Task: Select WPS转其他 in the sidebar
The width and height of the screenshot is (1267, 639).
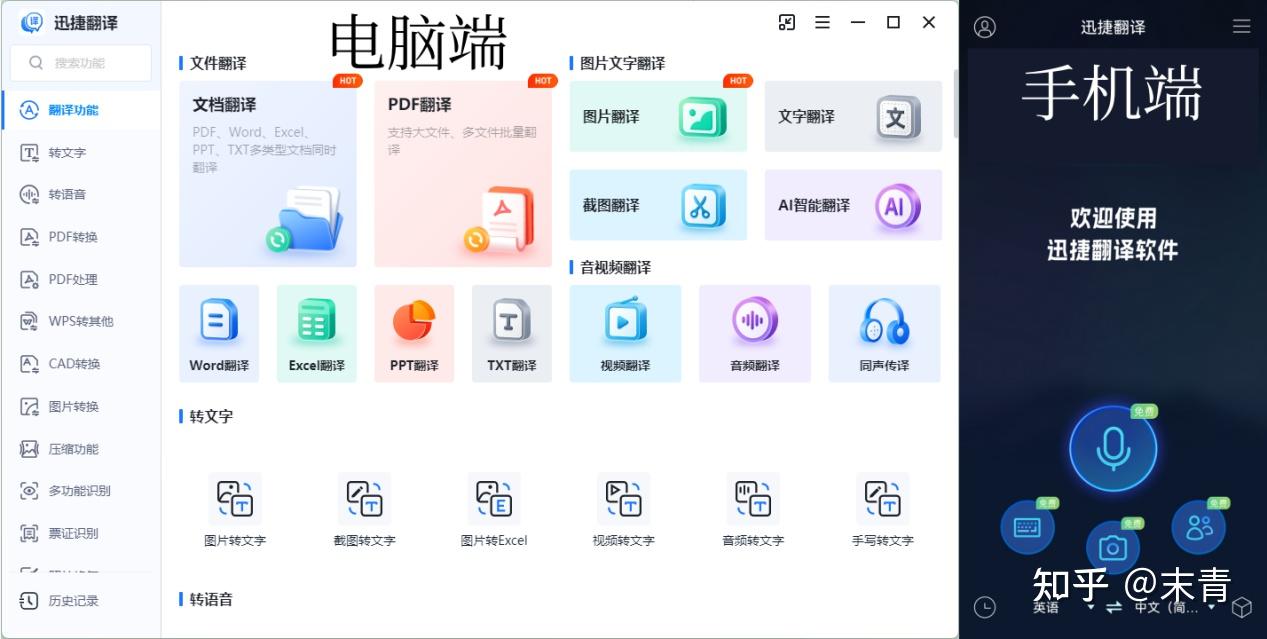Action: click(x=81, y=321)
